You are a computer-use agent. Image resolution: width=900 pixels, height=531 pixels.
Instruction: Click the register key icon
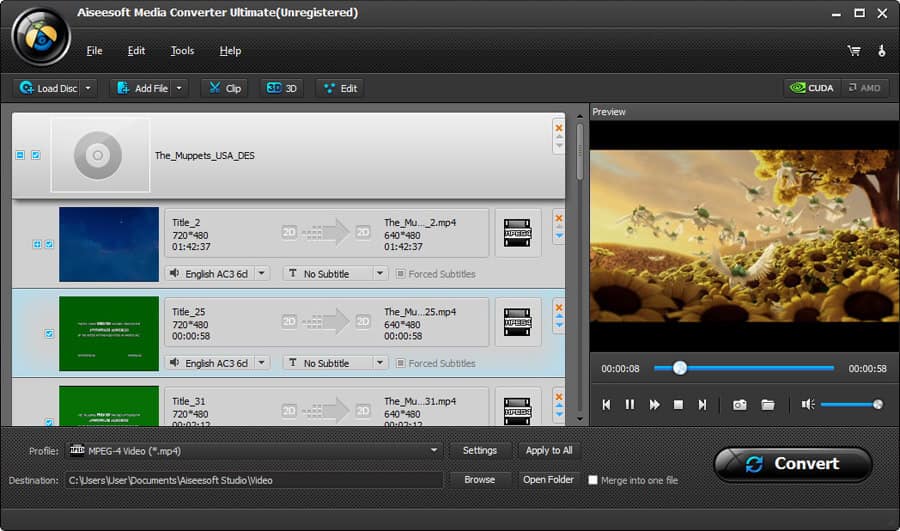tap(882, 51)
